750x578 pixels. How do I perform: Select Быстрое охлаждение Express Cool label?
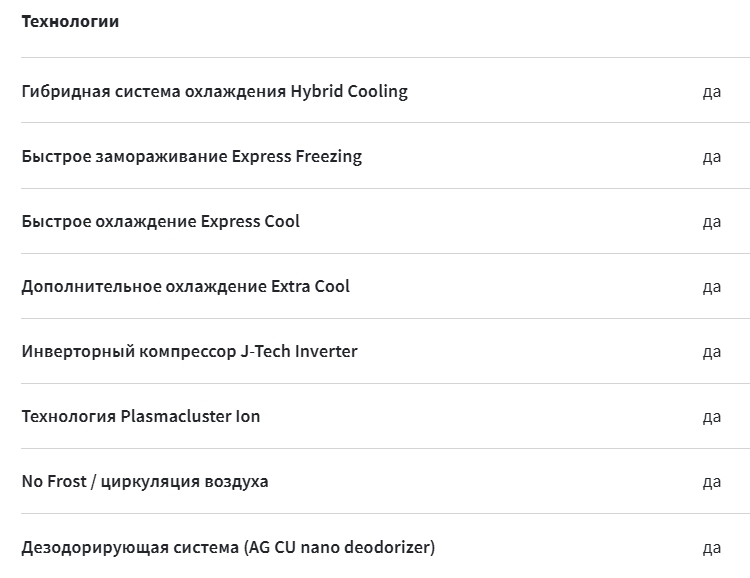point(161,221)
